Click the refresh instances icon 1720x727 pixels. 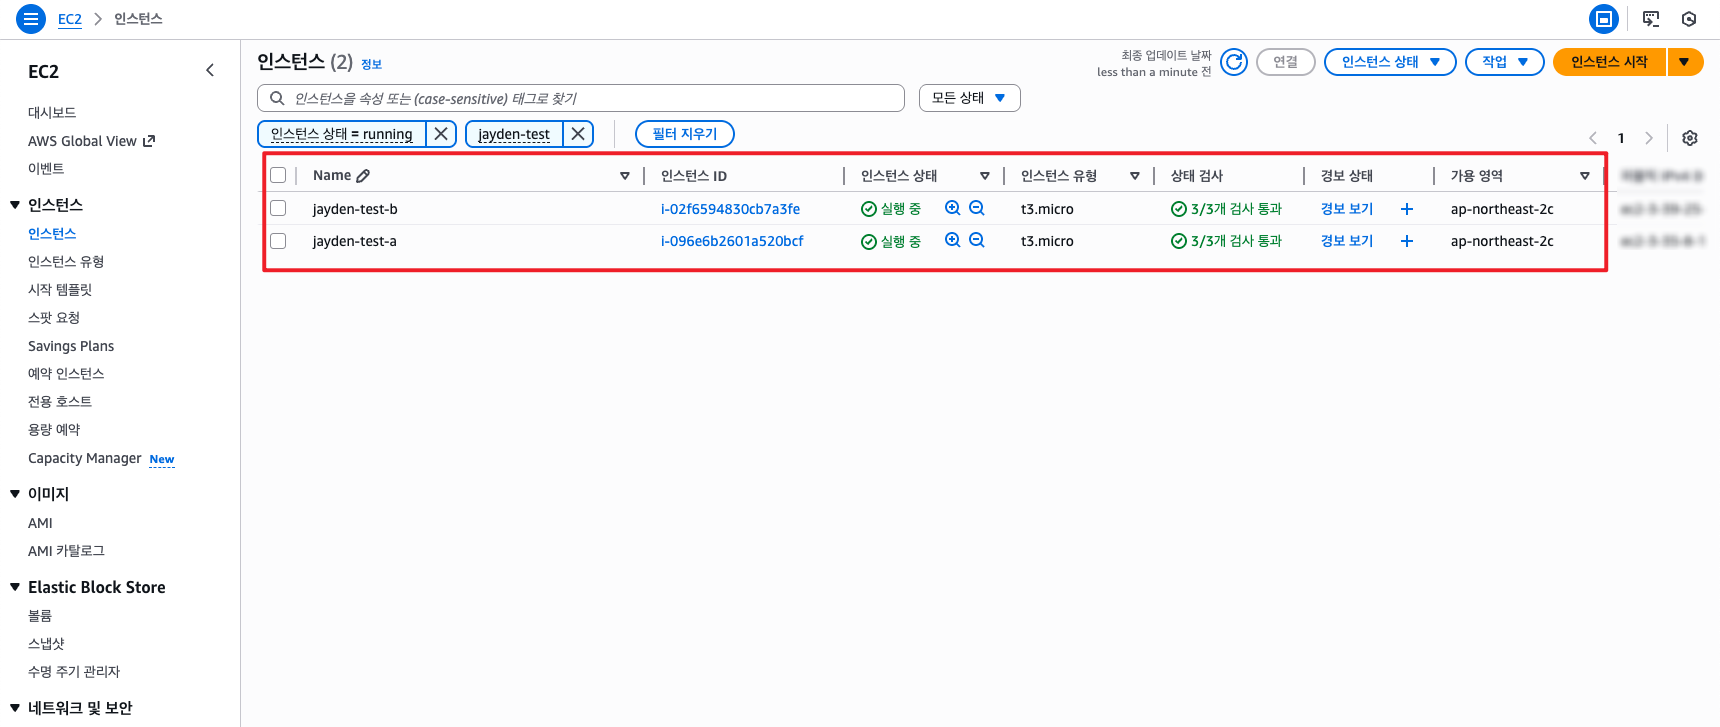click(1234, 62)
